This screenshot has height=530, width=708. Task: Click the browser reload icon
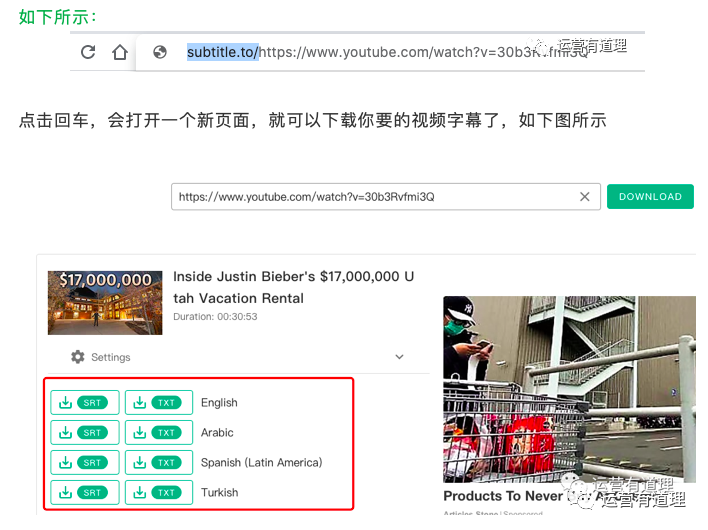(89, 52)
